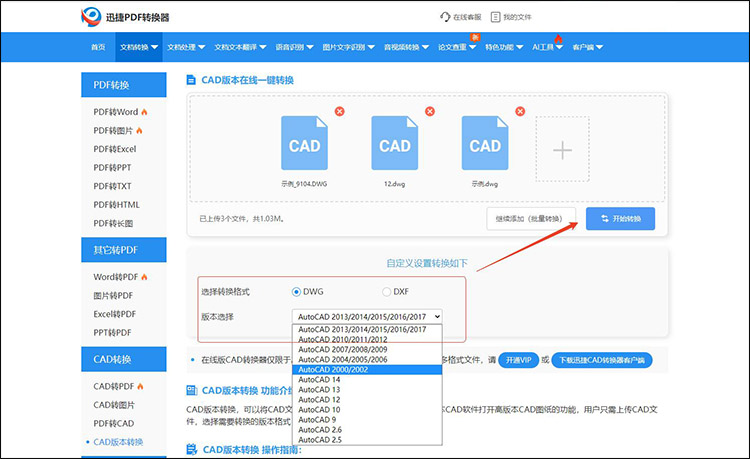Choose AutoCAD 13 option
Viewport: 750px width, 459px height.
367,390
